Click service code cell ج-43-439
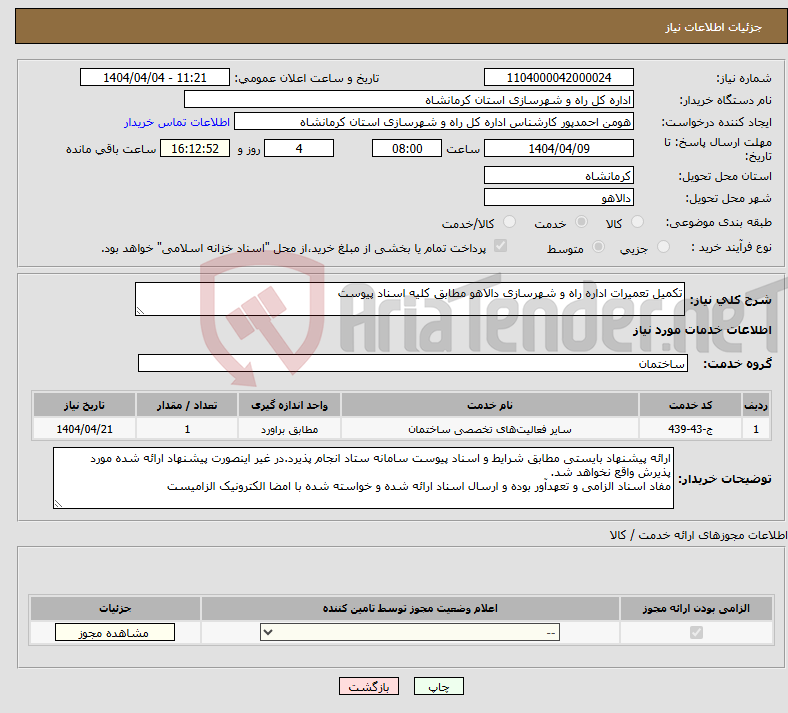 pyautogui.click(x=691, y=429)
